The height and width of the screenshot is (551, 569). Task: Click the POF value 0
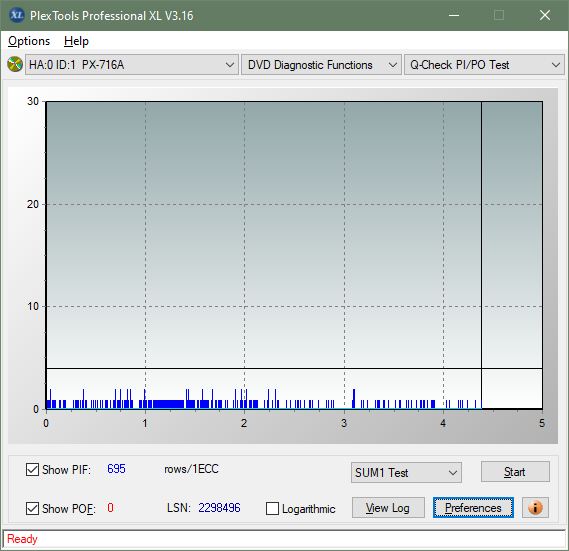(110, 507)
